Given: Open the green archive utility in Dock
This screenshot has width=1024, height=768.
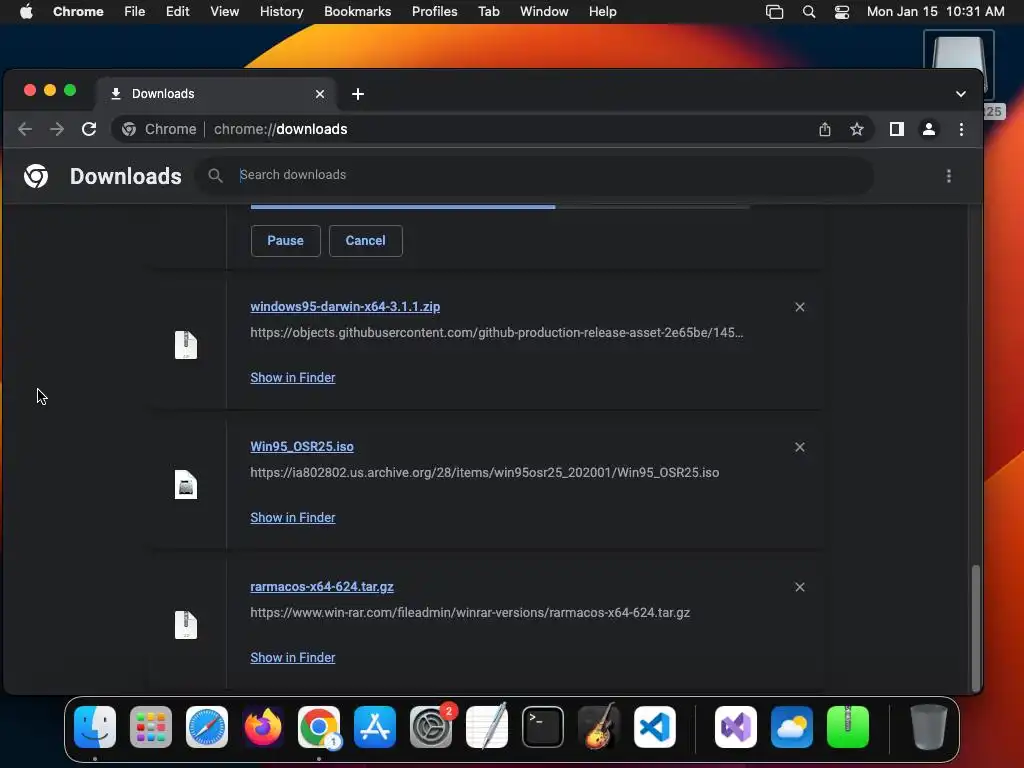Looking at the screenshot, I should tap(848, 727).
